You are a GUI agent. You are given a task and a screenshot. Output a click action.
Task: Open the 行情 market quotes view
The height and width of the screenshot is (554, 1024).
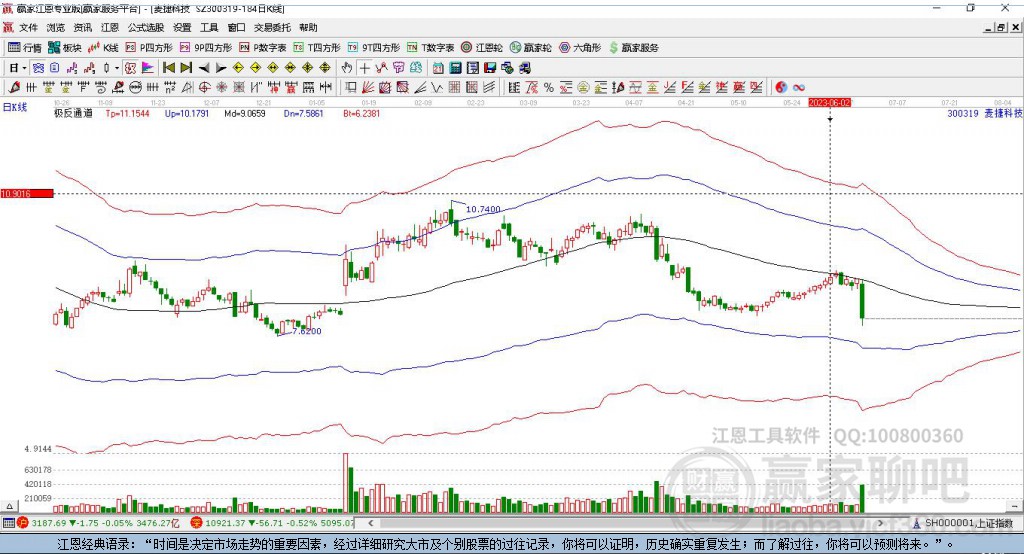point(24,48)
